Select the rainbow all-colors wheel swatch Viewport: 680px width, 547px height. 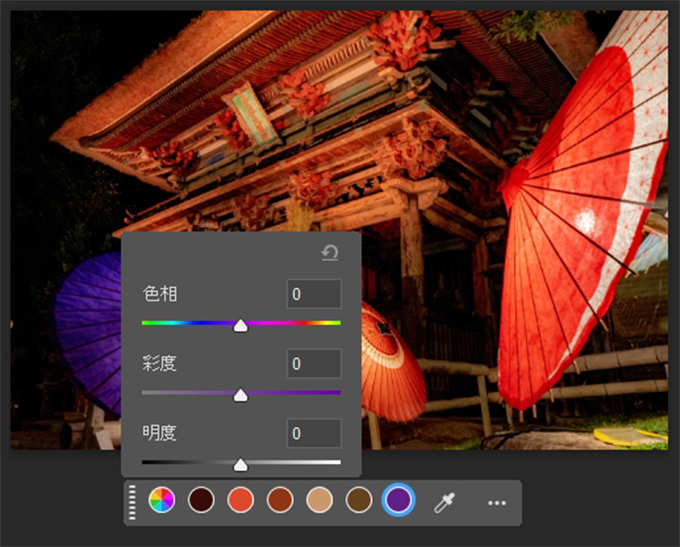pos(162,500)
